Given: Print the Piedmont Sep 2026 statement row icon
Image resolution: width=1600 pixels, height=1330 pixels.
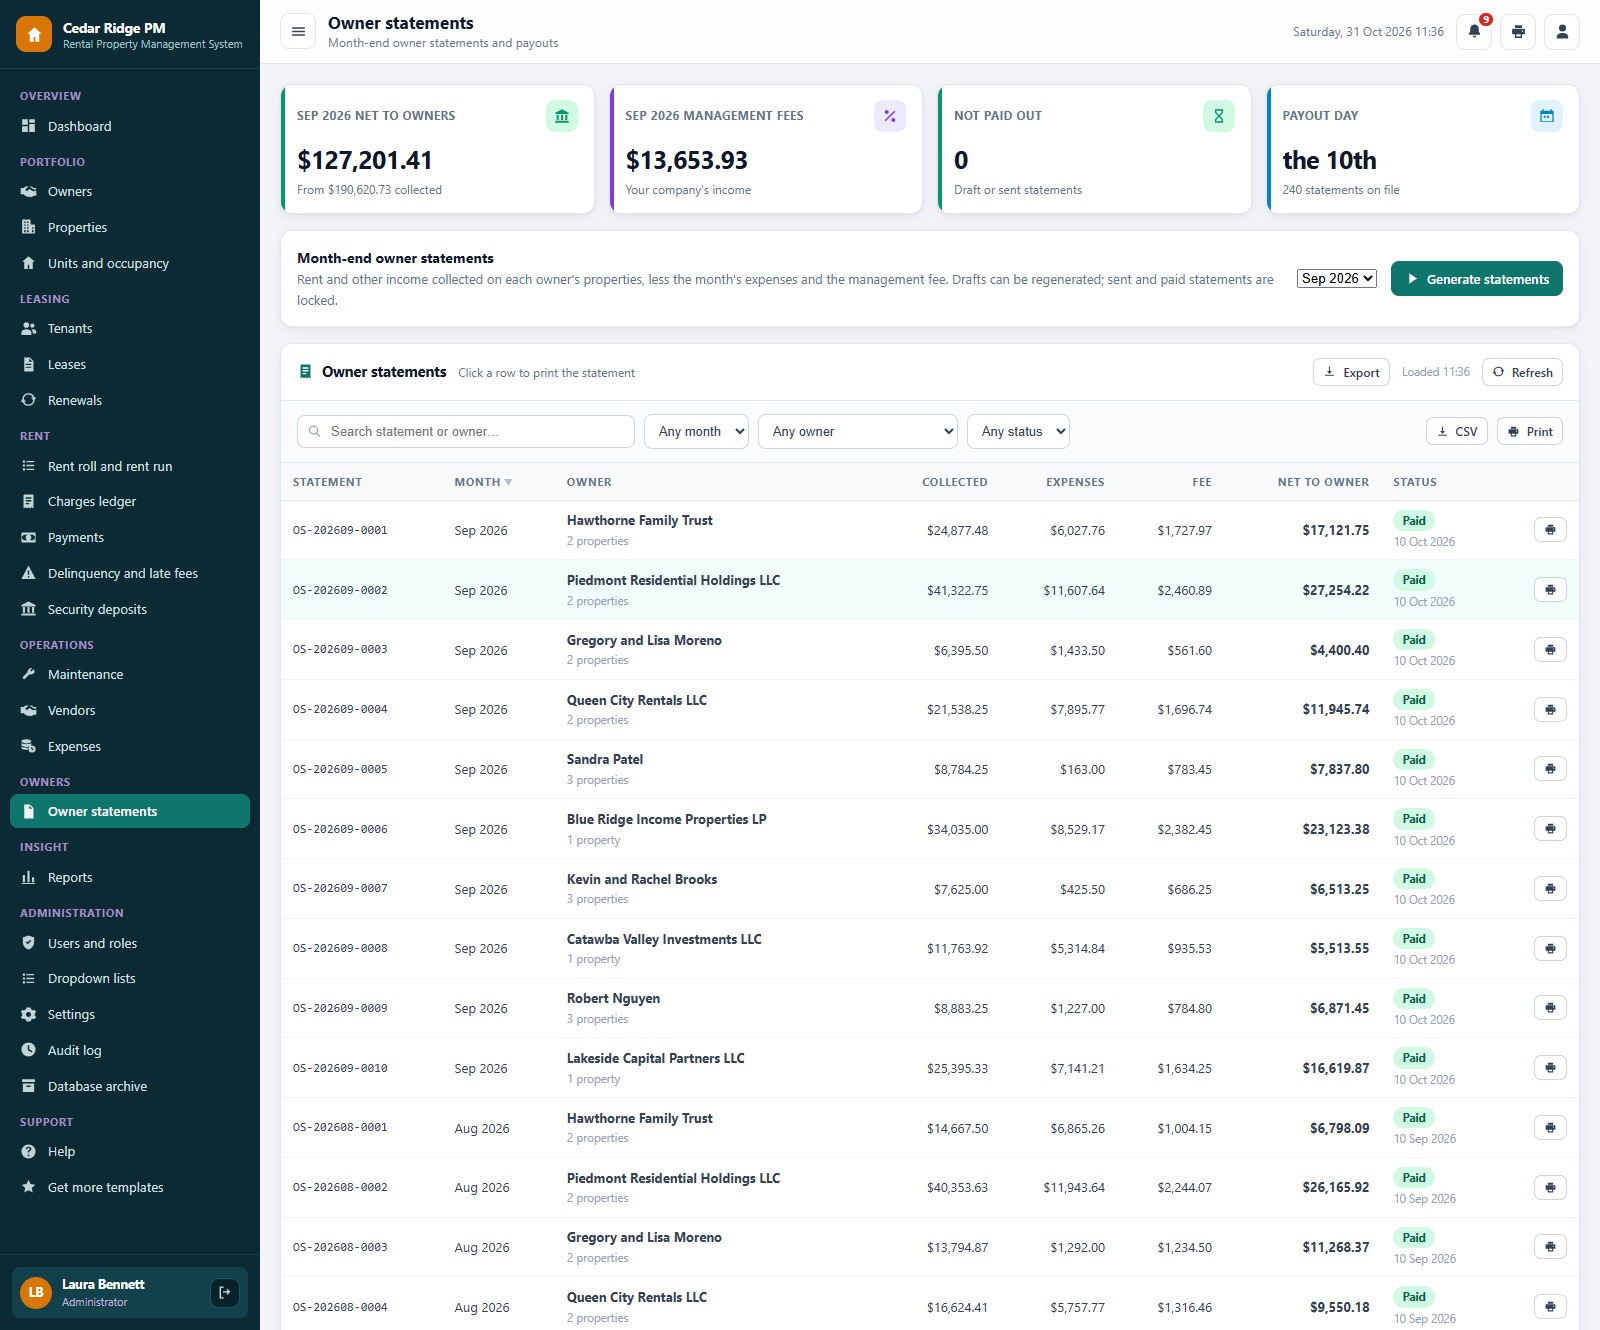Looking at the screenshot, I should (x=1550, y=590).
